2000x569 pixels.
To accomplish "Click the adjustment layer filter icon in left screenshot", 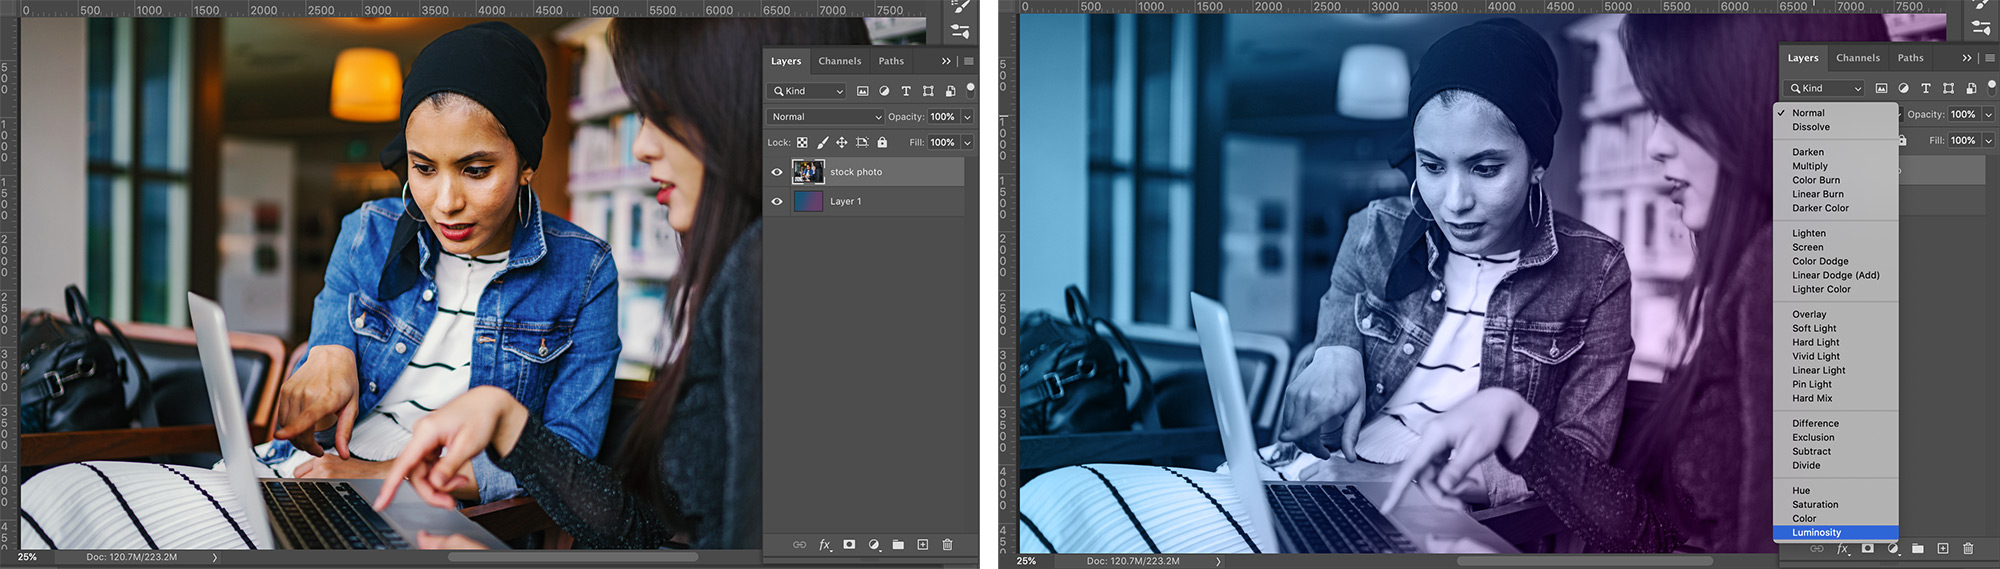I will pos(884,91).
